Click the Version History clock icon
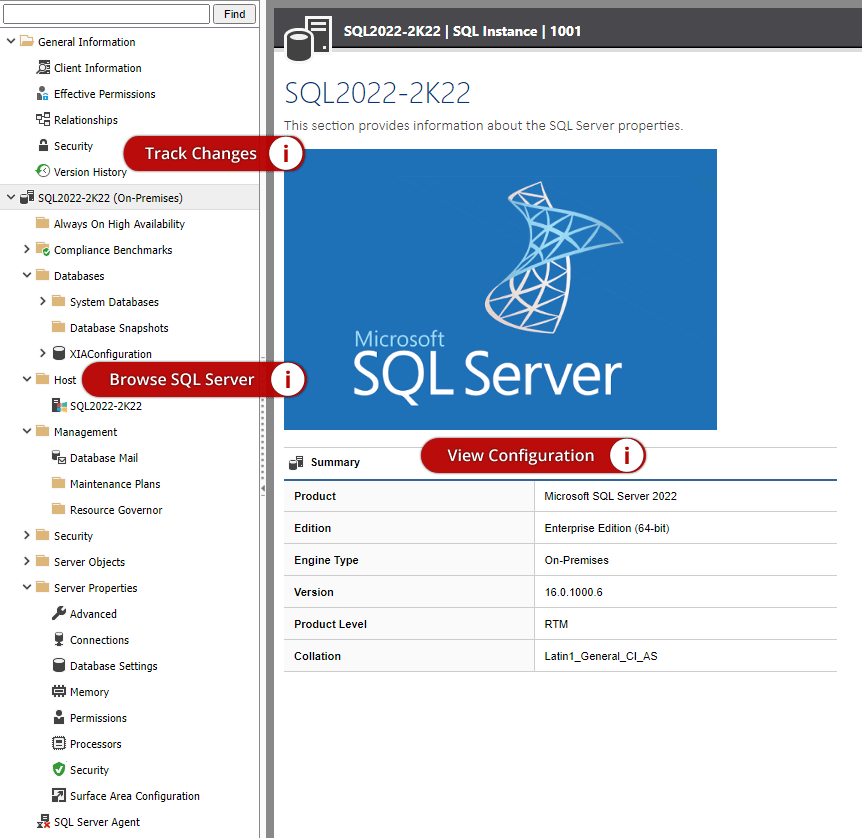This screenshot has width=862, height=838. [43, 171]
